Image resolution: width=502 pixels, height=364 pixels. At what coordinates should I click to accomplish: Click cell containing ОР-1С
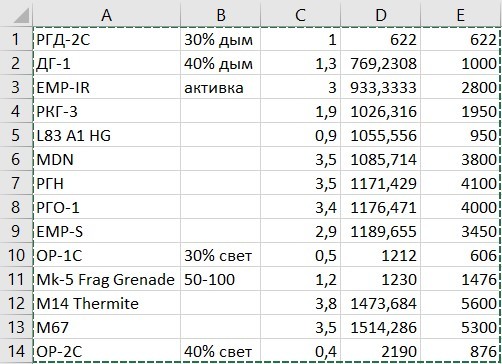tap(107, 255)
